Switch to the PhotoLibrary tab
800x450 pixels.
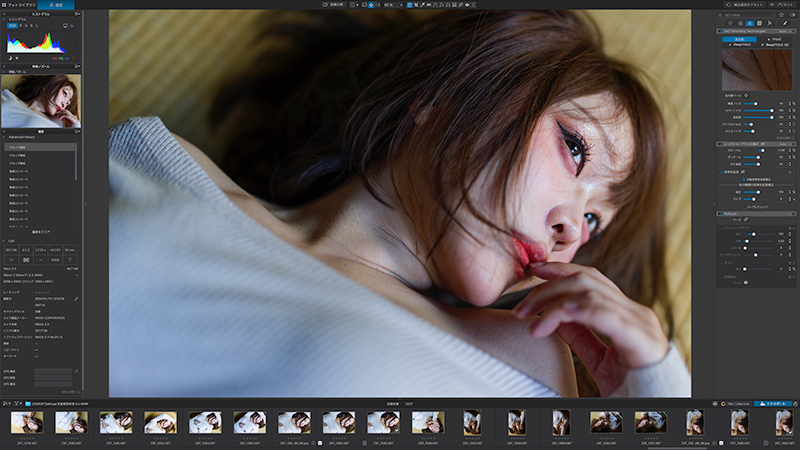coord(19,5)
